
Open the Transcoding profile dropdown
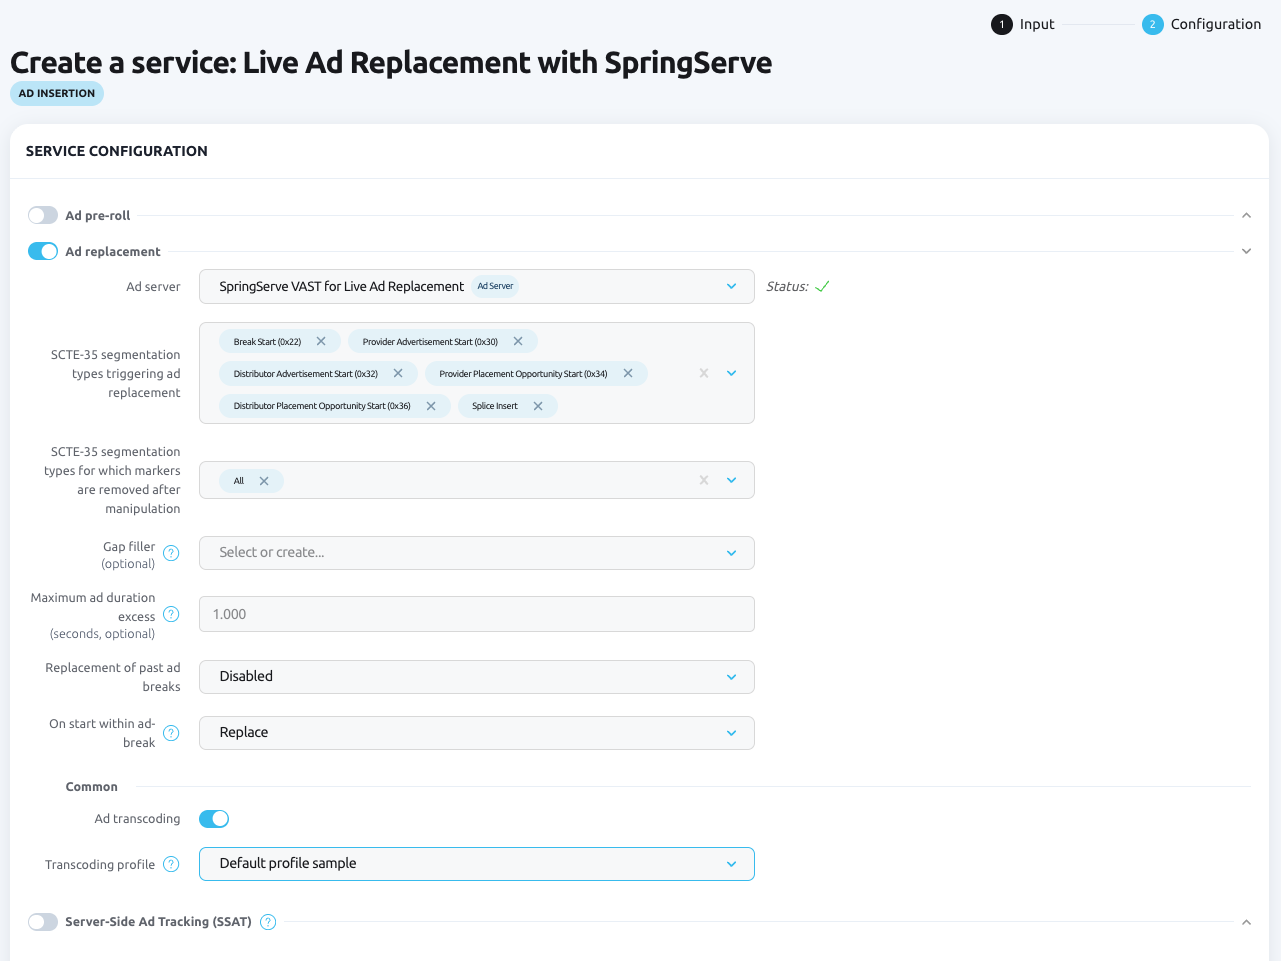476,864
